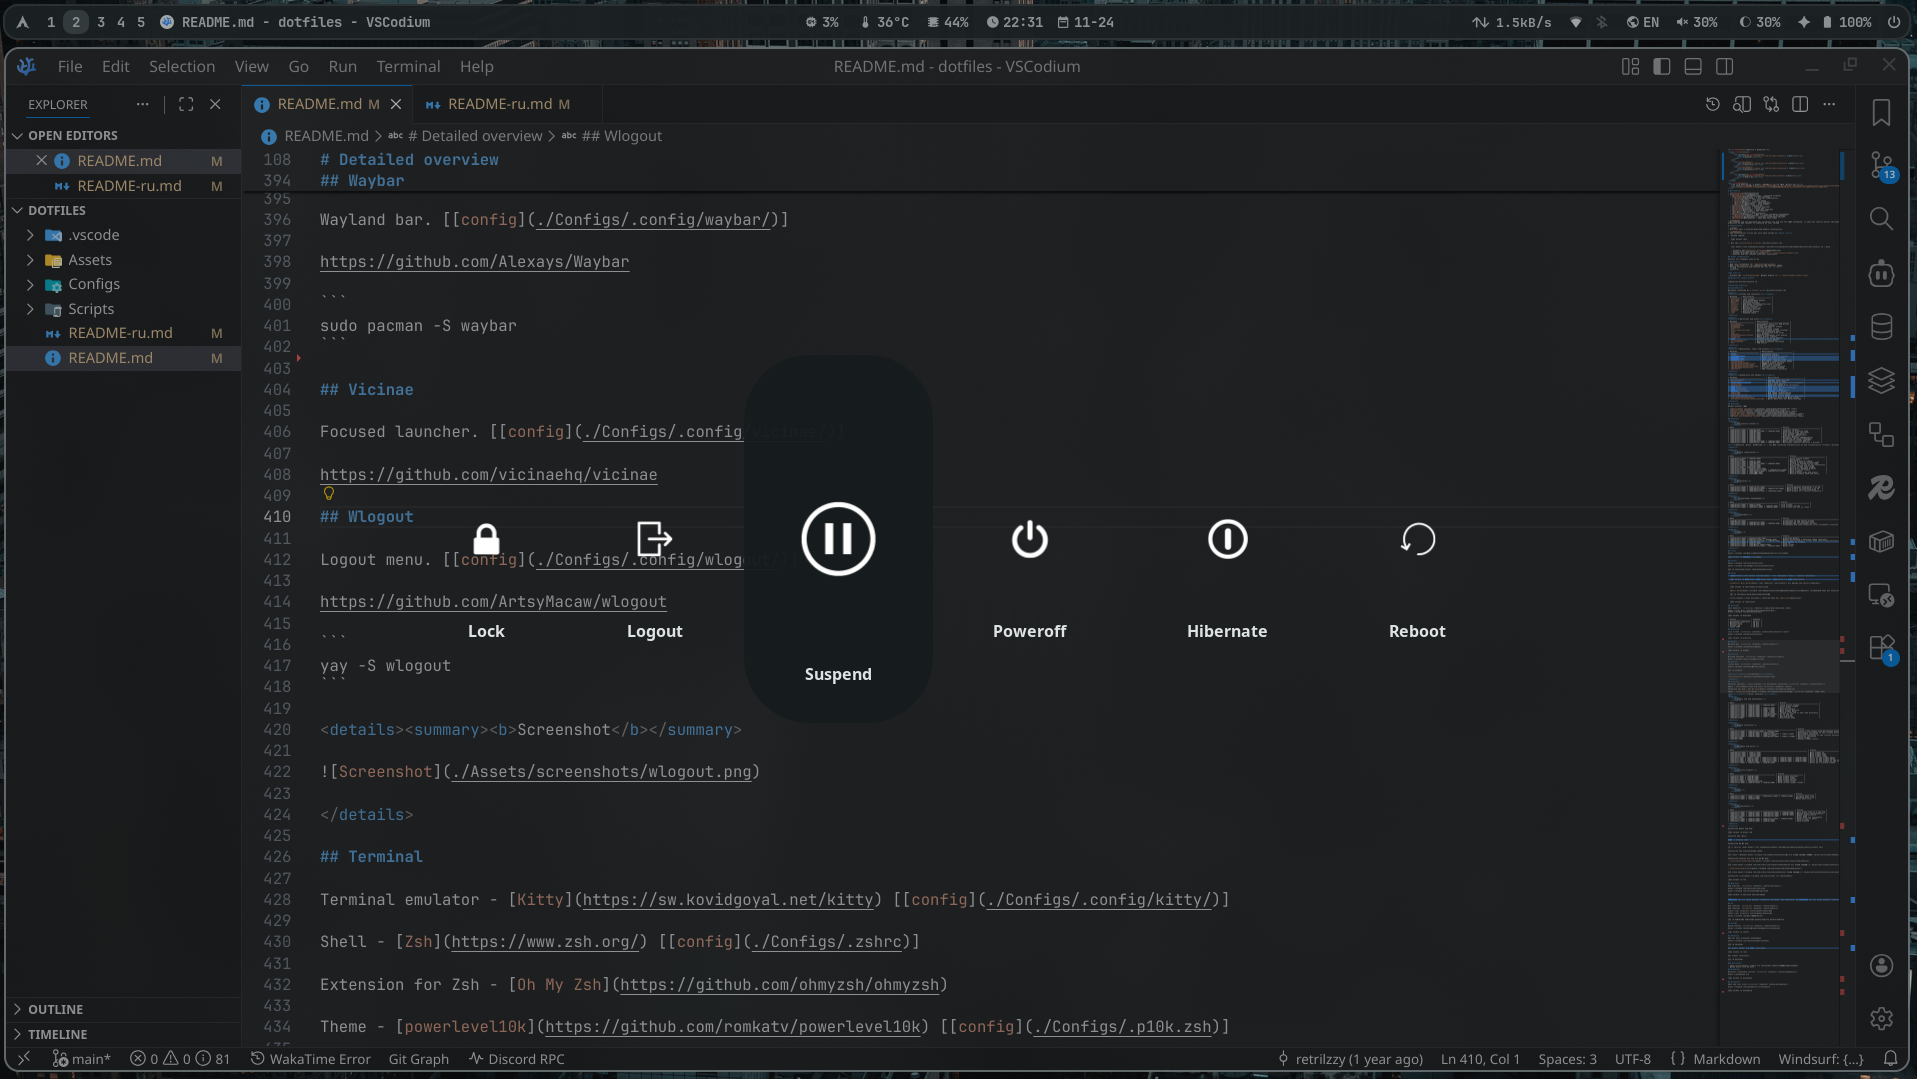Viewport: 1917px width, 1079px height.
Task: Click the main* branch in status bar
Action: (82, 1059)
